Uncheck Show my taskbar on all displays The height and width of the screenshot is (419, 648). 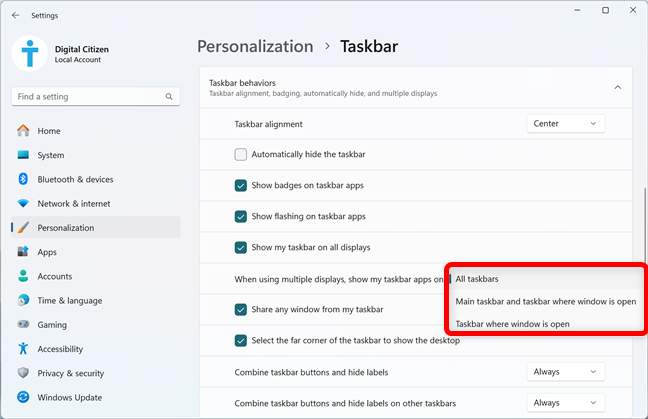(241, 248)
